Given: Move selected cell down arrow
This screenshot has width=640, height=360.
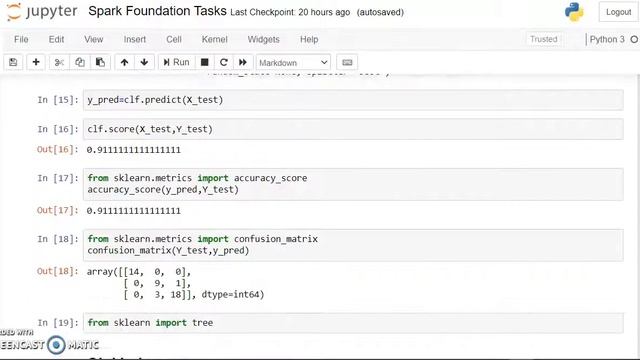Looking at the screenshot, I should pyautogui.click(x=144, y=62).
